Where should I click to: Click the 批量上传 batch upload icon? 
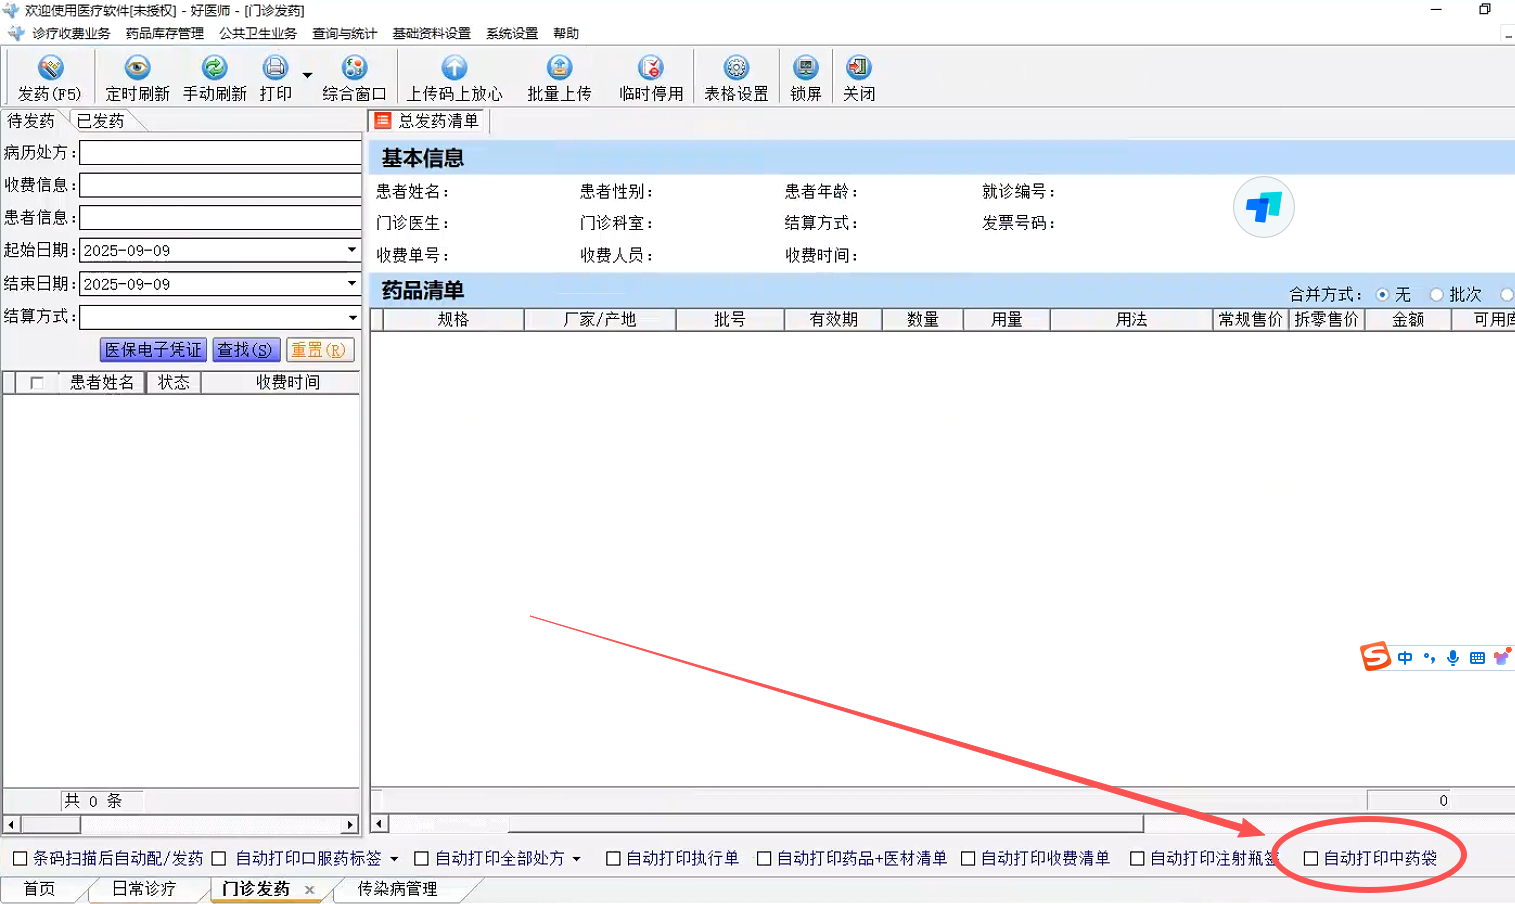(x=559, y=68)
